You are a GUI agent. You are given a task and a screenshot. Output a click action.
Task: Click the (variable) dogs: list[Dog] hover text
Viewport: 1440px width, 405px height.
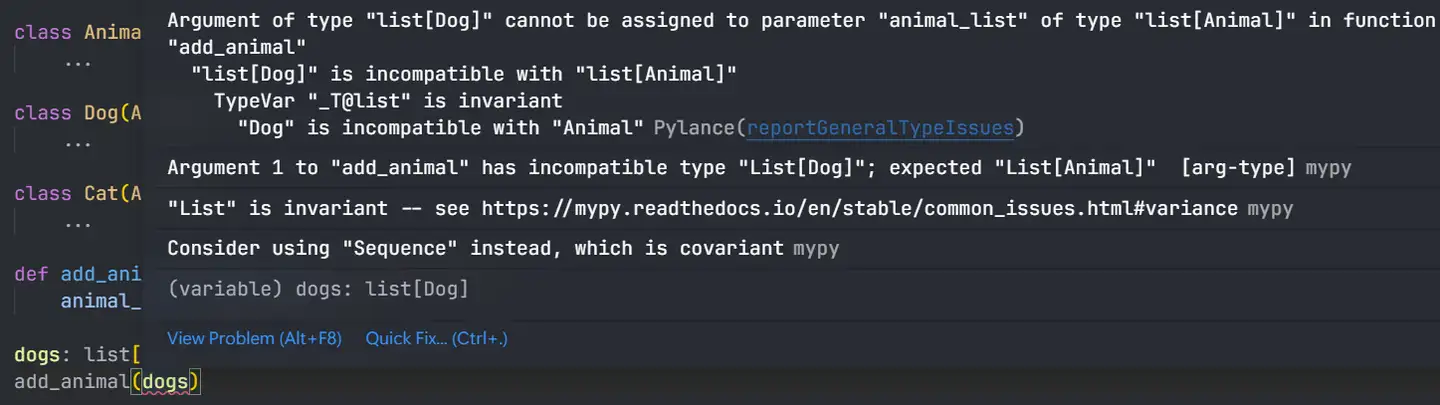(x=318, y=289)
